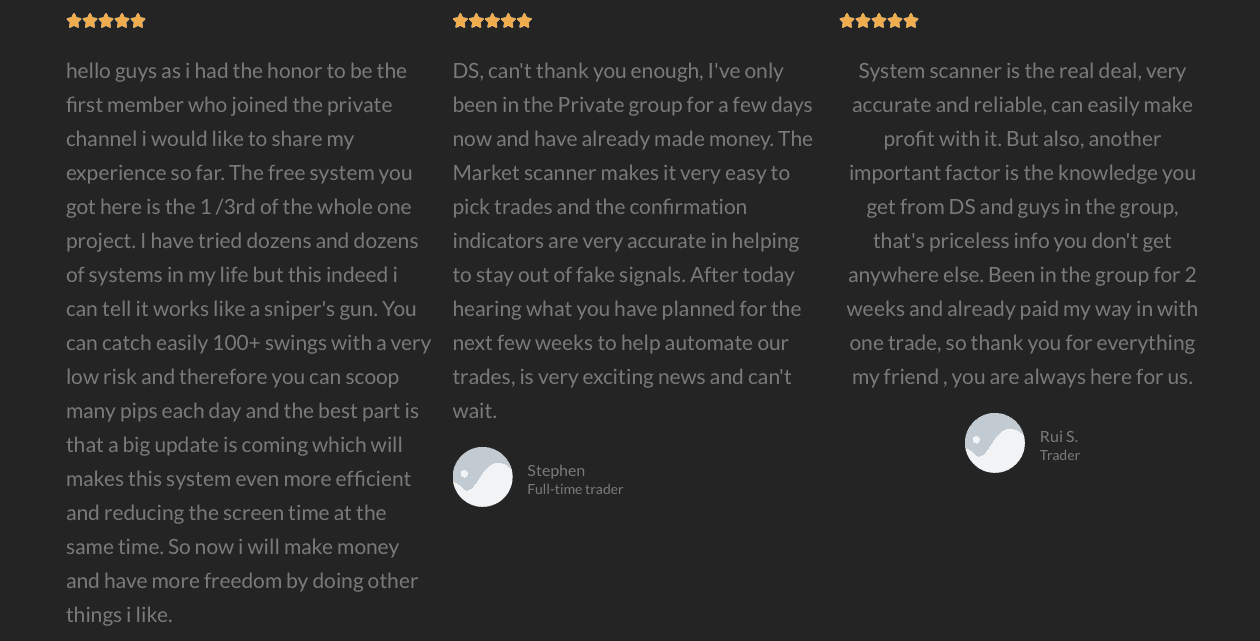Click first star above Stephen's "DS, can't thank" review
Viewport: 1260px width, 641px height.
point(460,21)
